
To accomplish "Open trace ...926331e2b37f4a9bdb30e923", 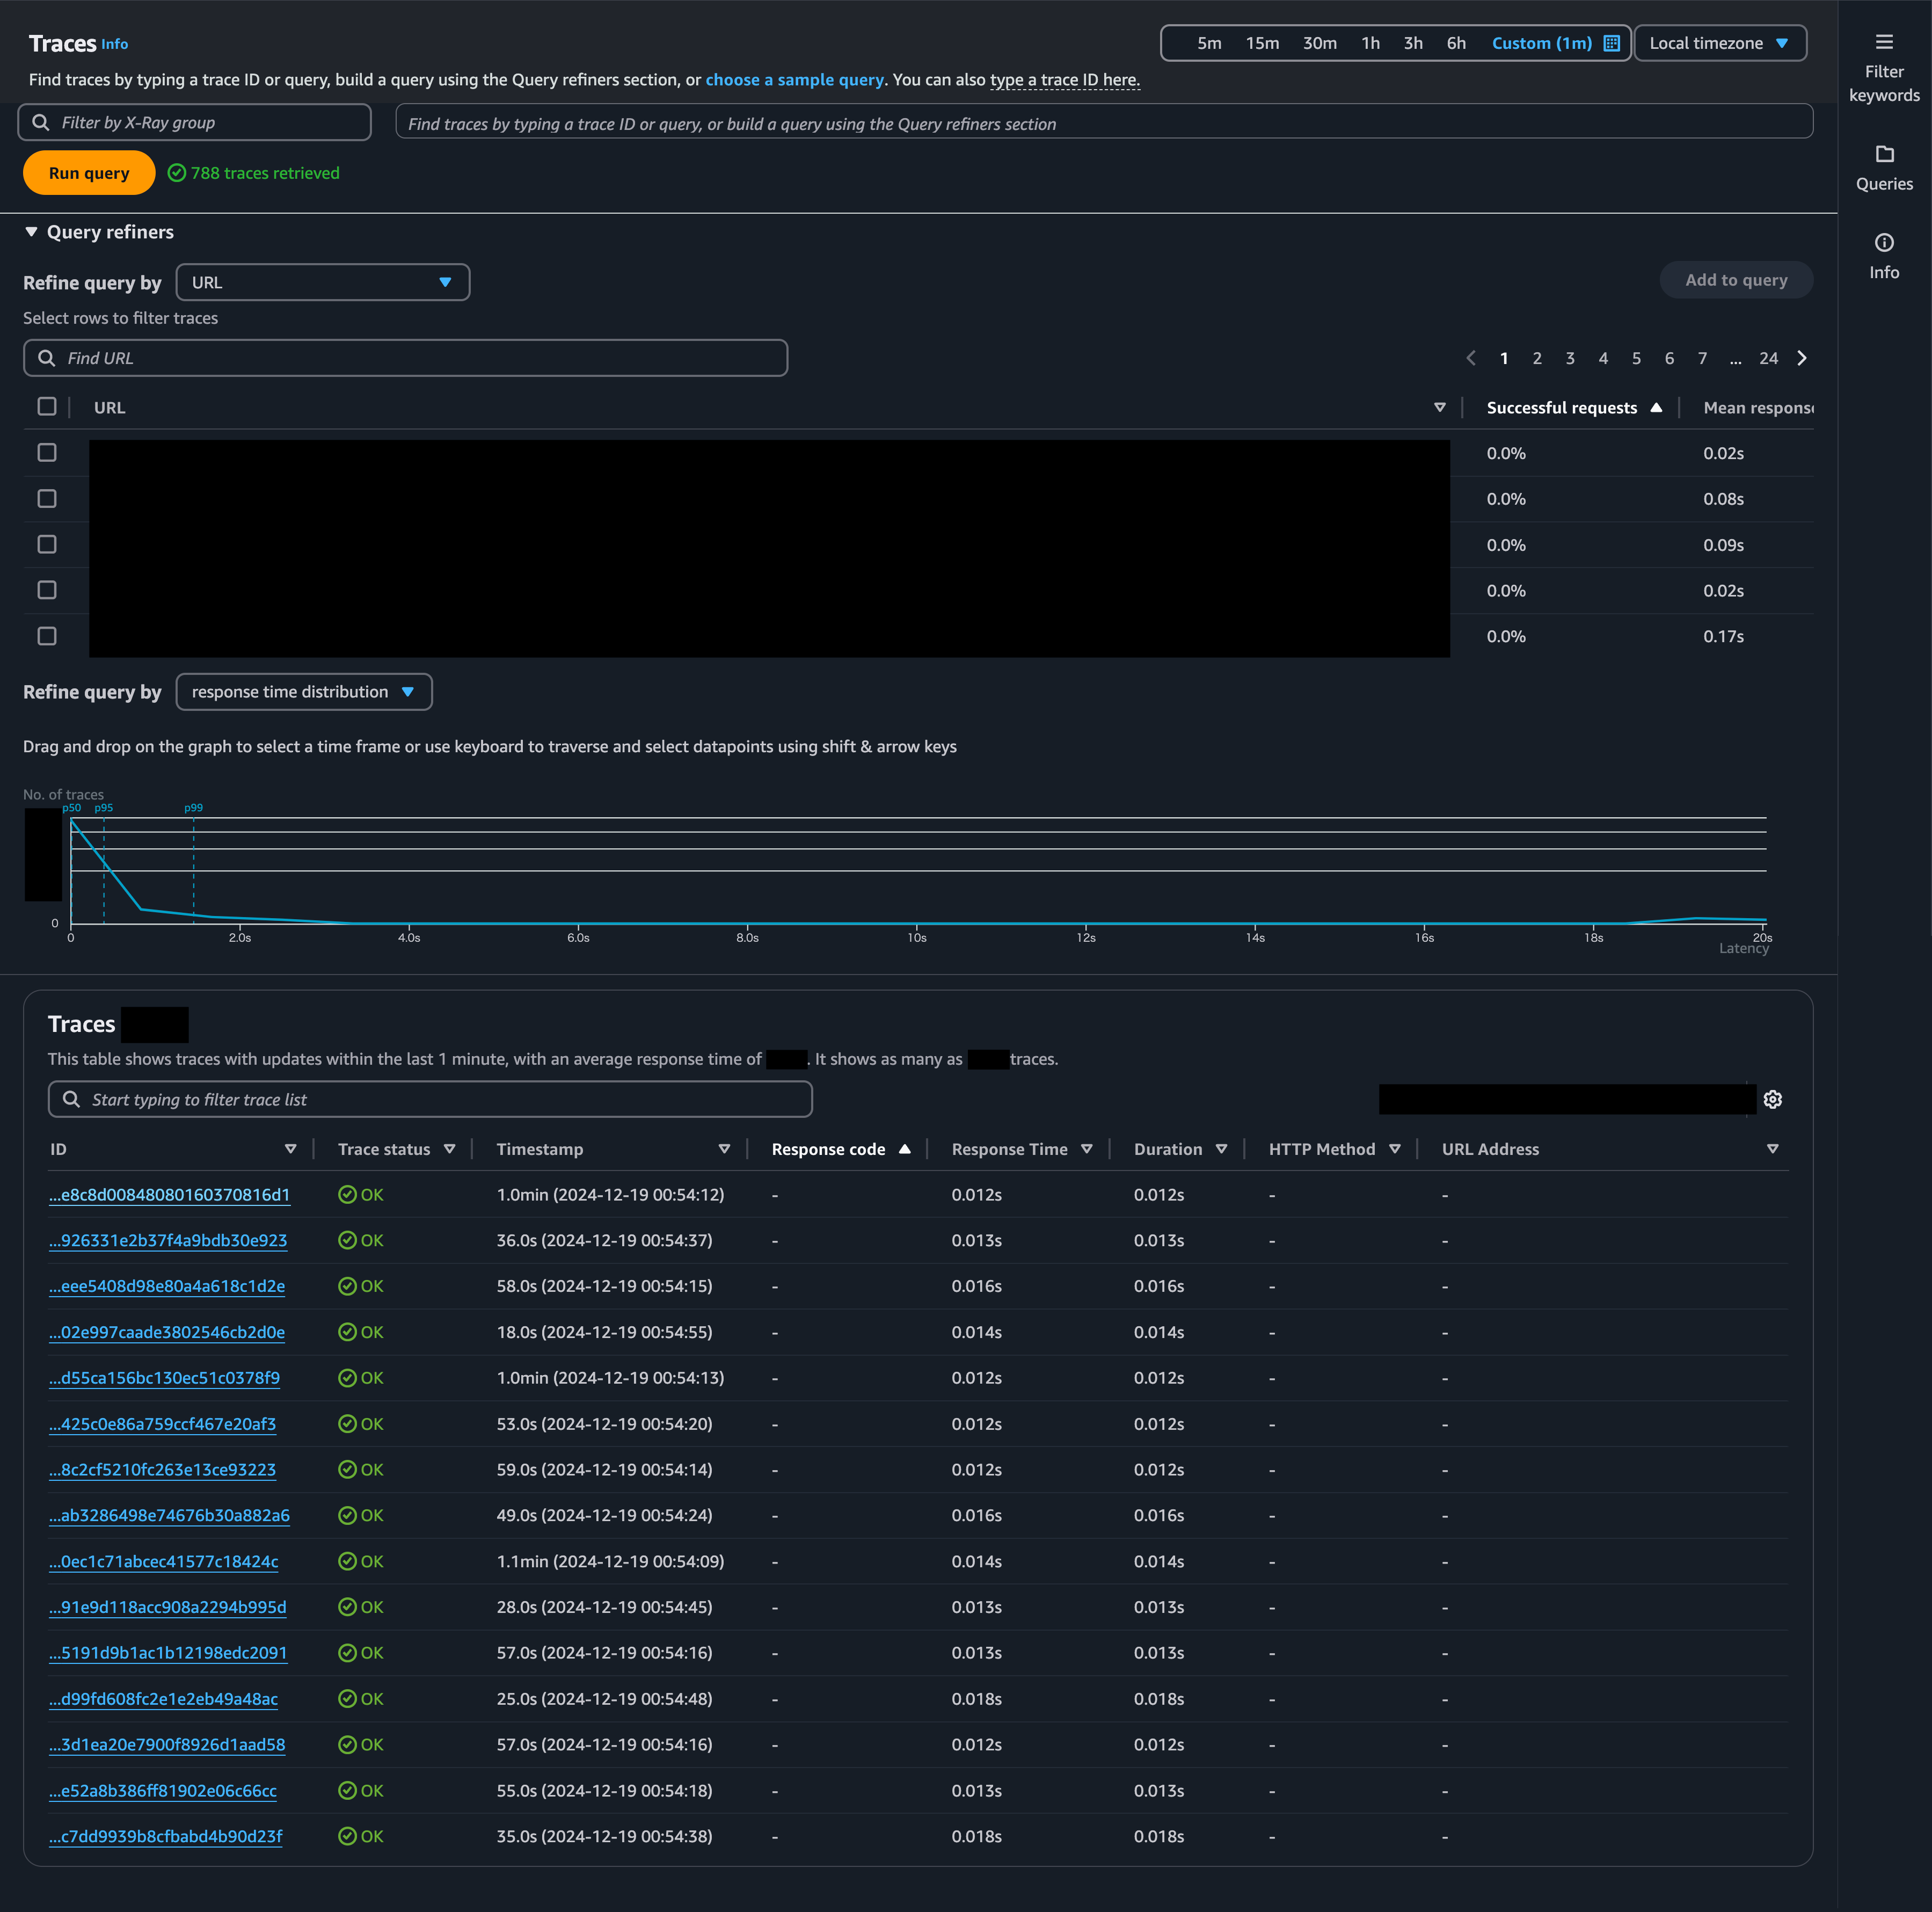I will pyautogui.click(x=168, y=1240).
